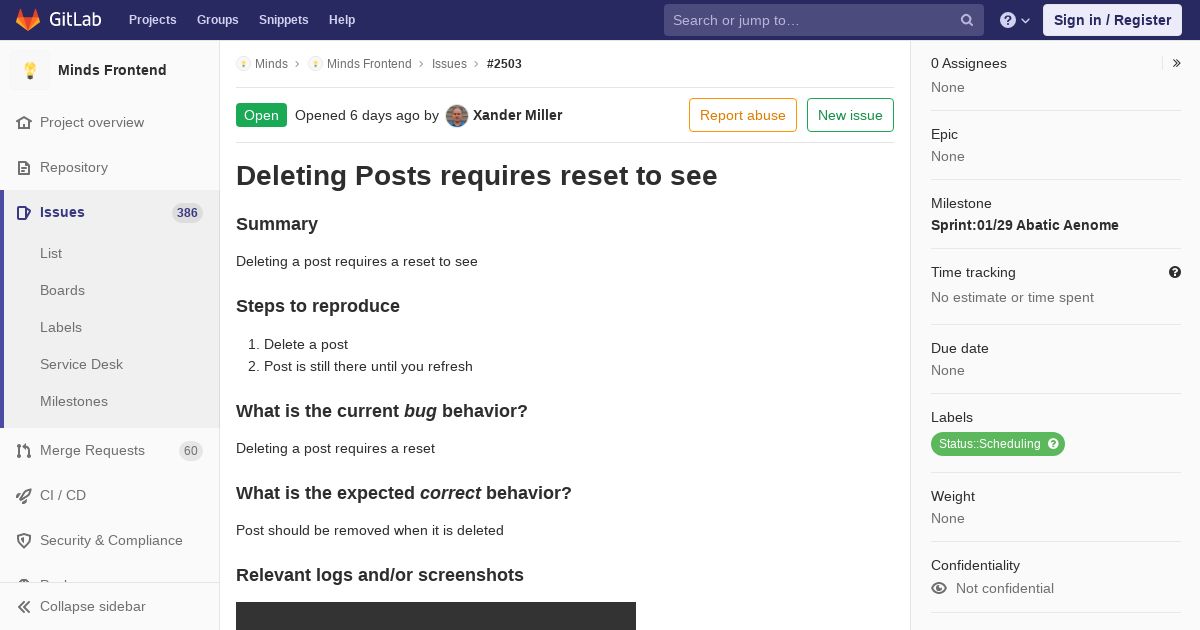The height and width of the screenshot is (630, 1200).
Task: Open the Labels submenu item
Action: tap(61, 327)
